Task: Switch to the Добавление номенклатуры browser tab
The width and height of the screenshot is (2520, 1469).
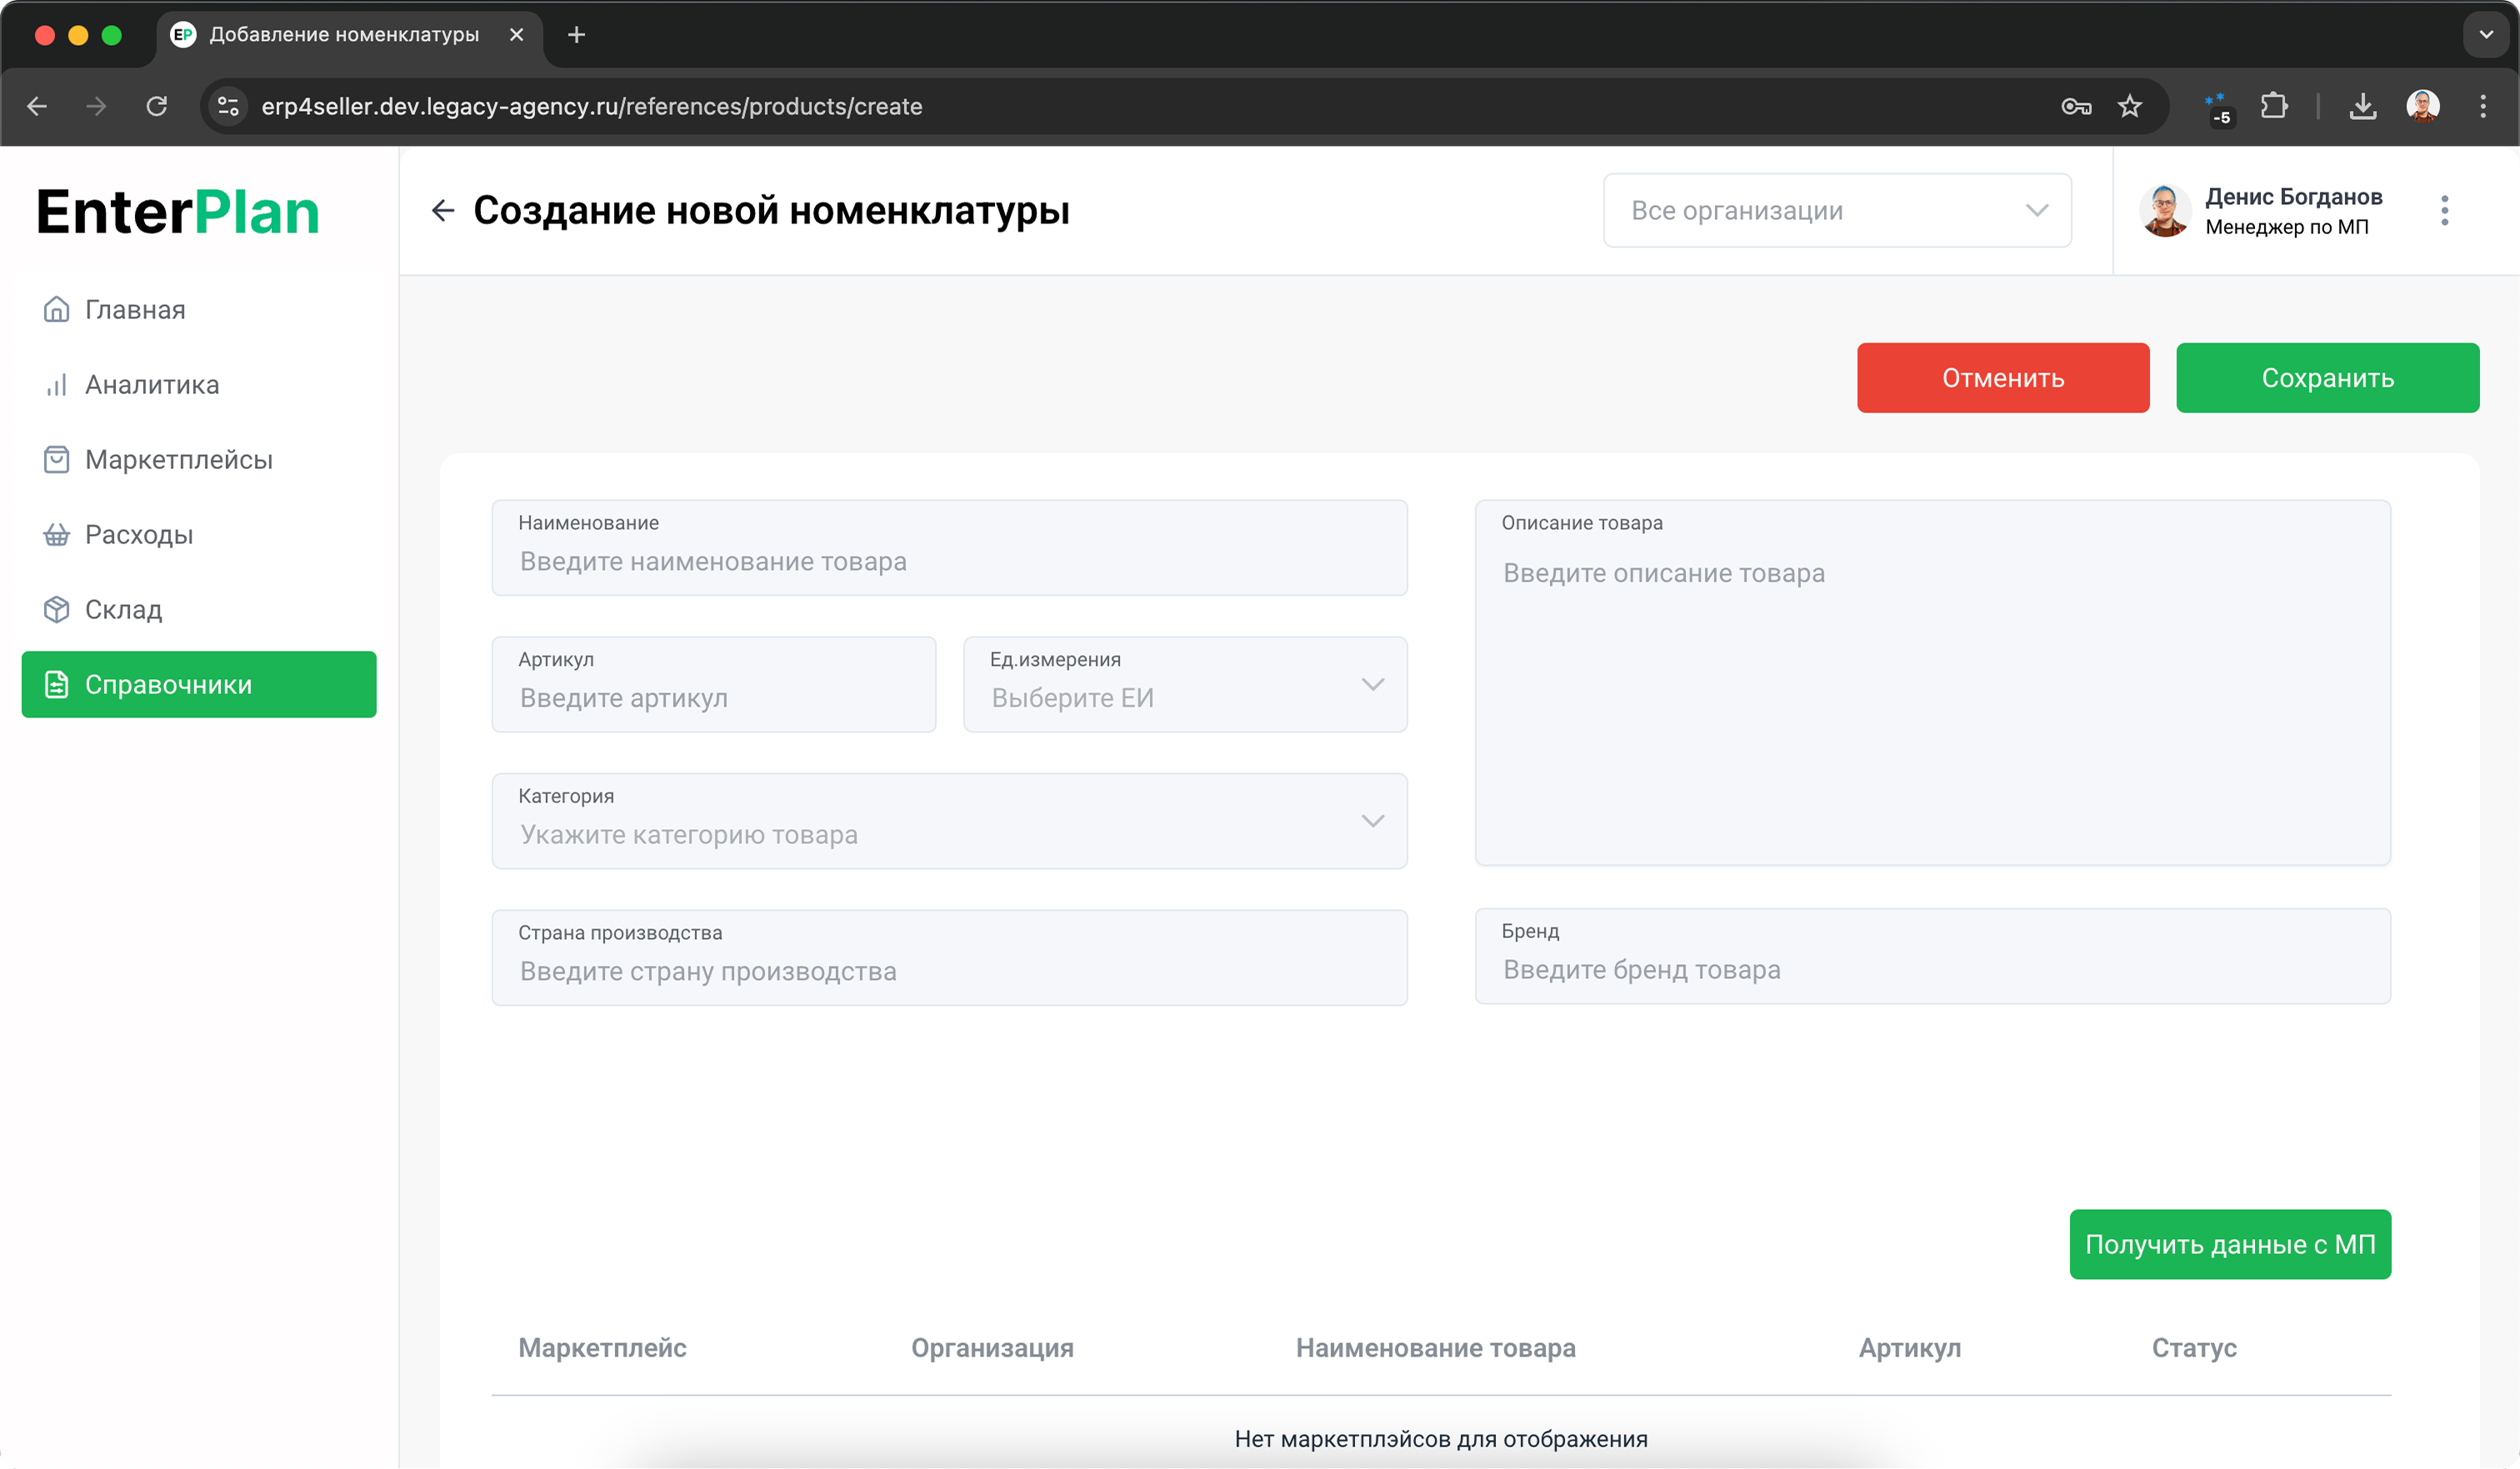Action: pyautogui.click(x=340, y=34)
